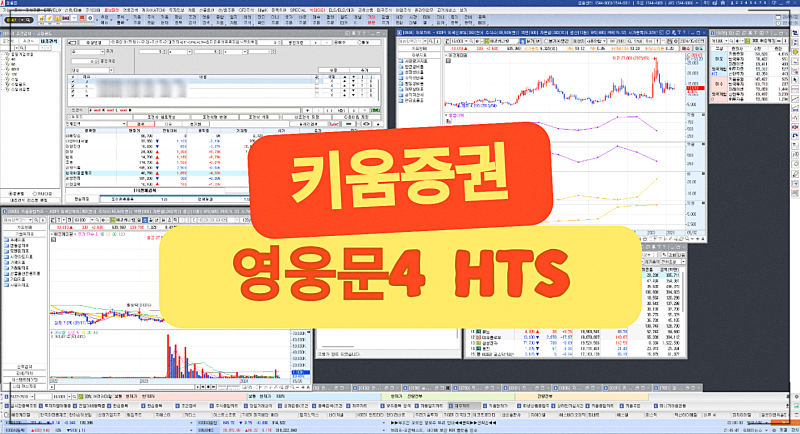Open the last folder in the right chart's indicator list
The image size is (800, 434).
pyautogui.click(x=413, y=100)
